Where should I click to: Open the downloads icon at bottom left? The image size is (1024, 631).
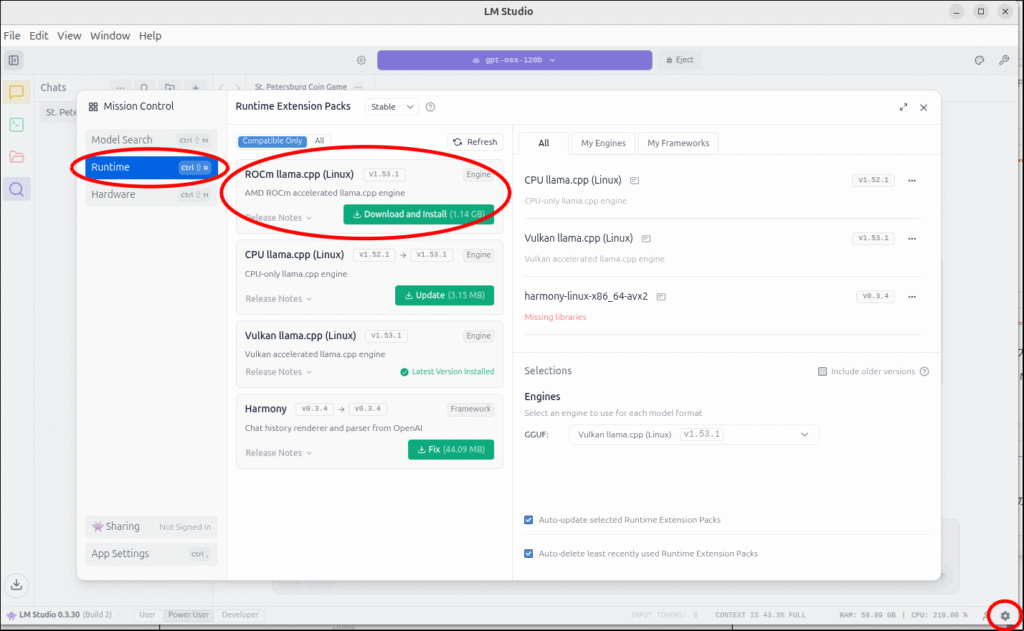pyautogui.click(x=17, y=585)
